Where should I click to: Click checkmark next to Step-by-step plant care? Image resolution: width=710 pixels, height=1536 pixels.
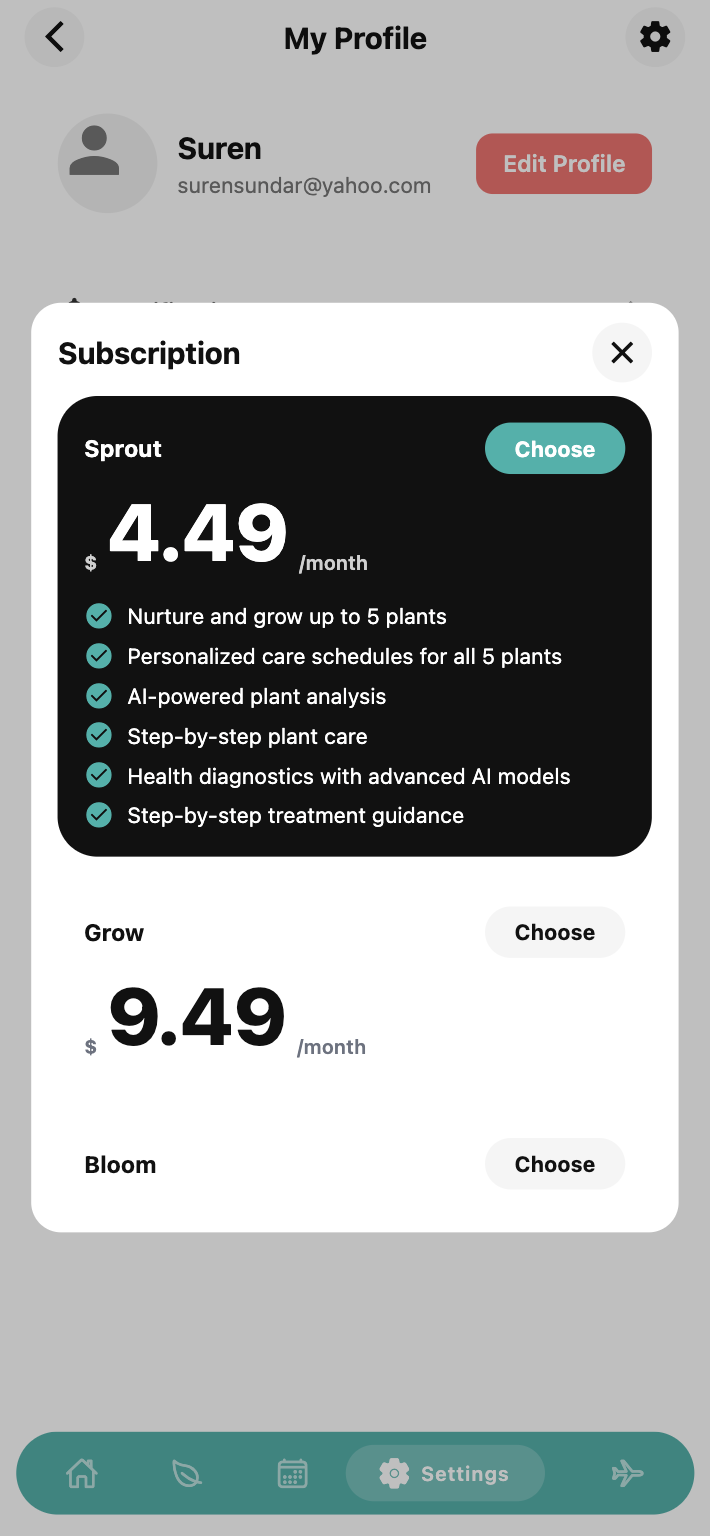point(99,736)
